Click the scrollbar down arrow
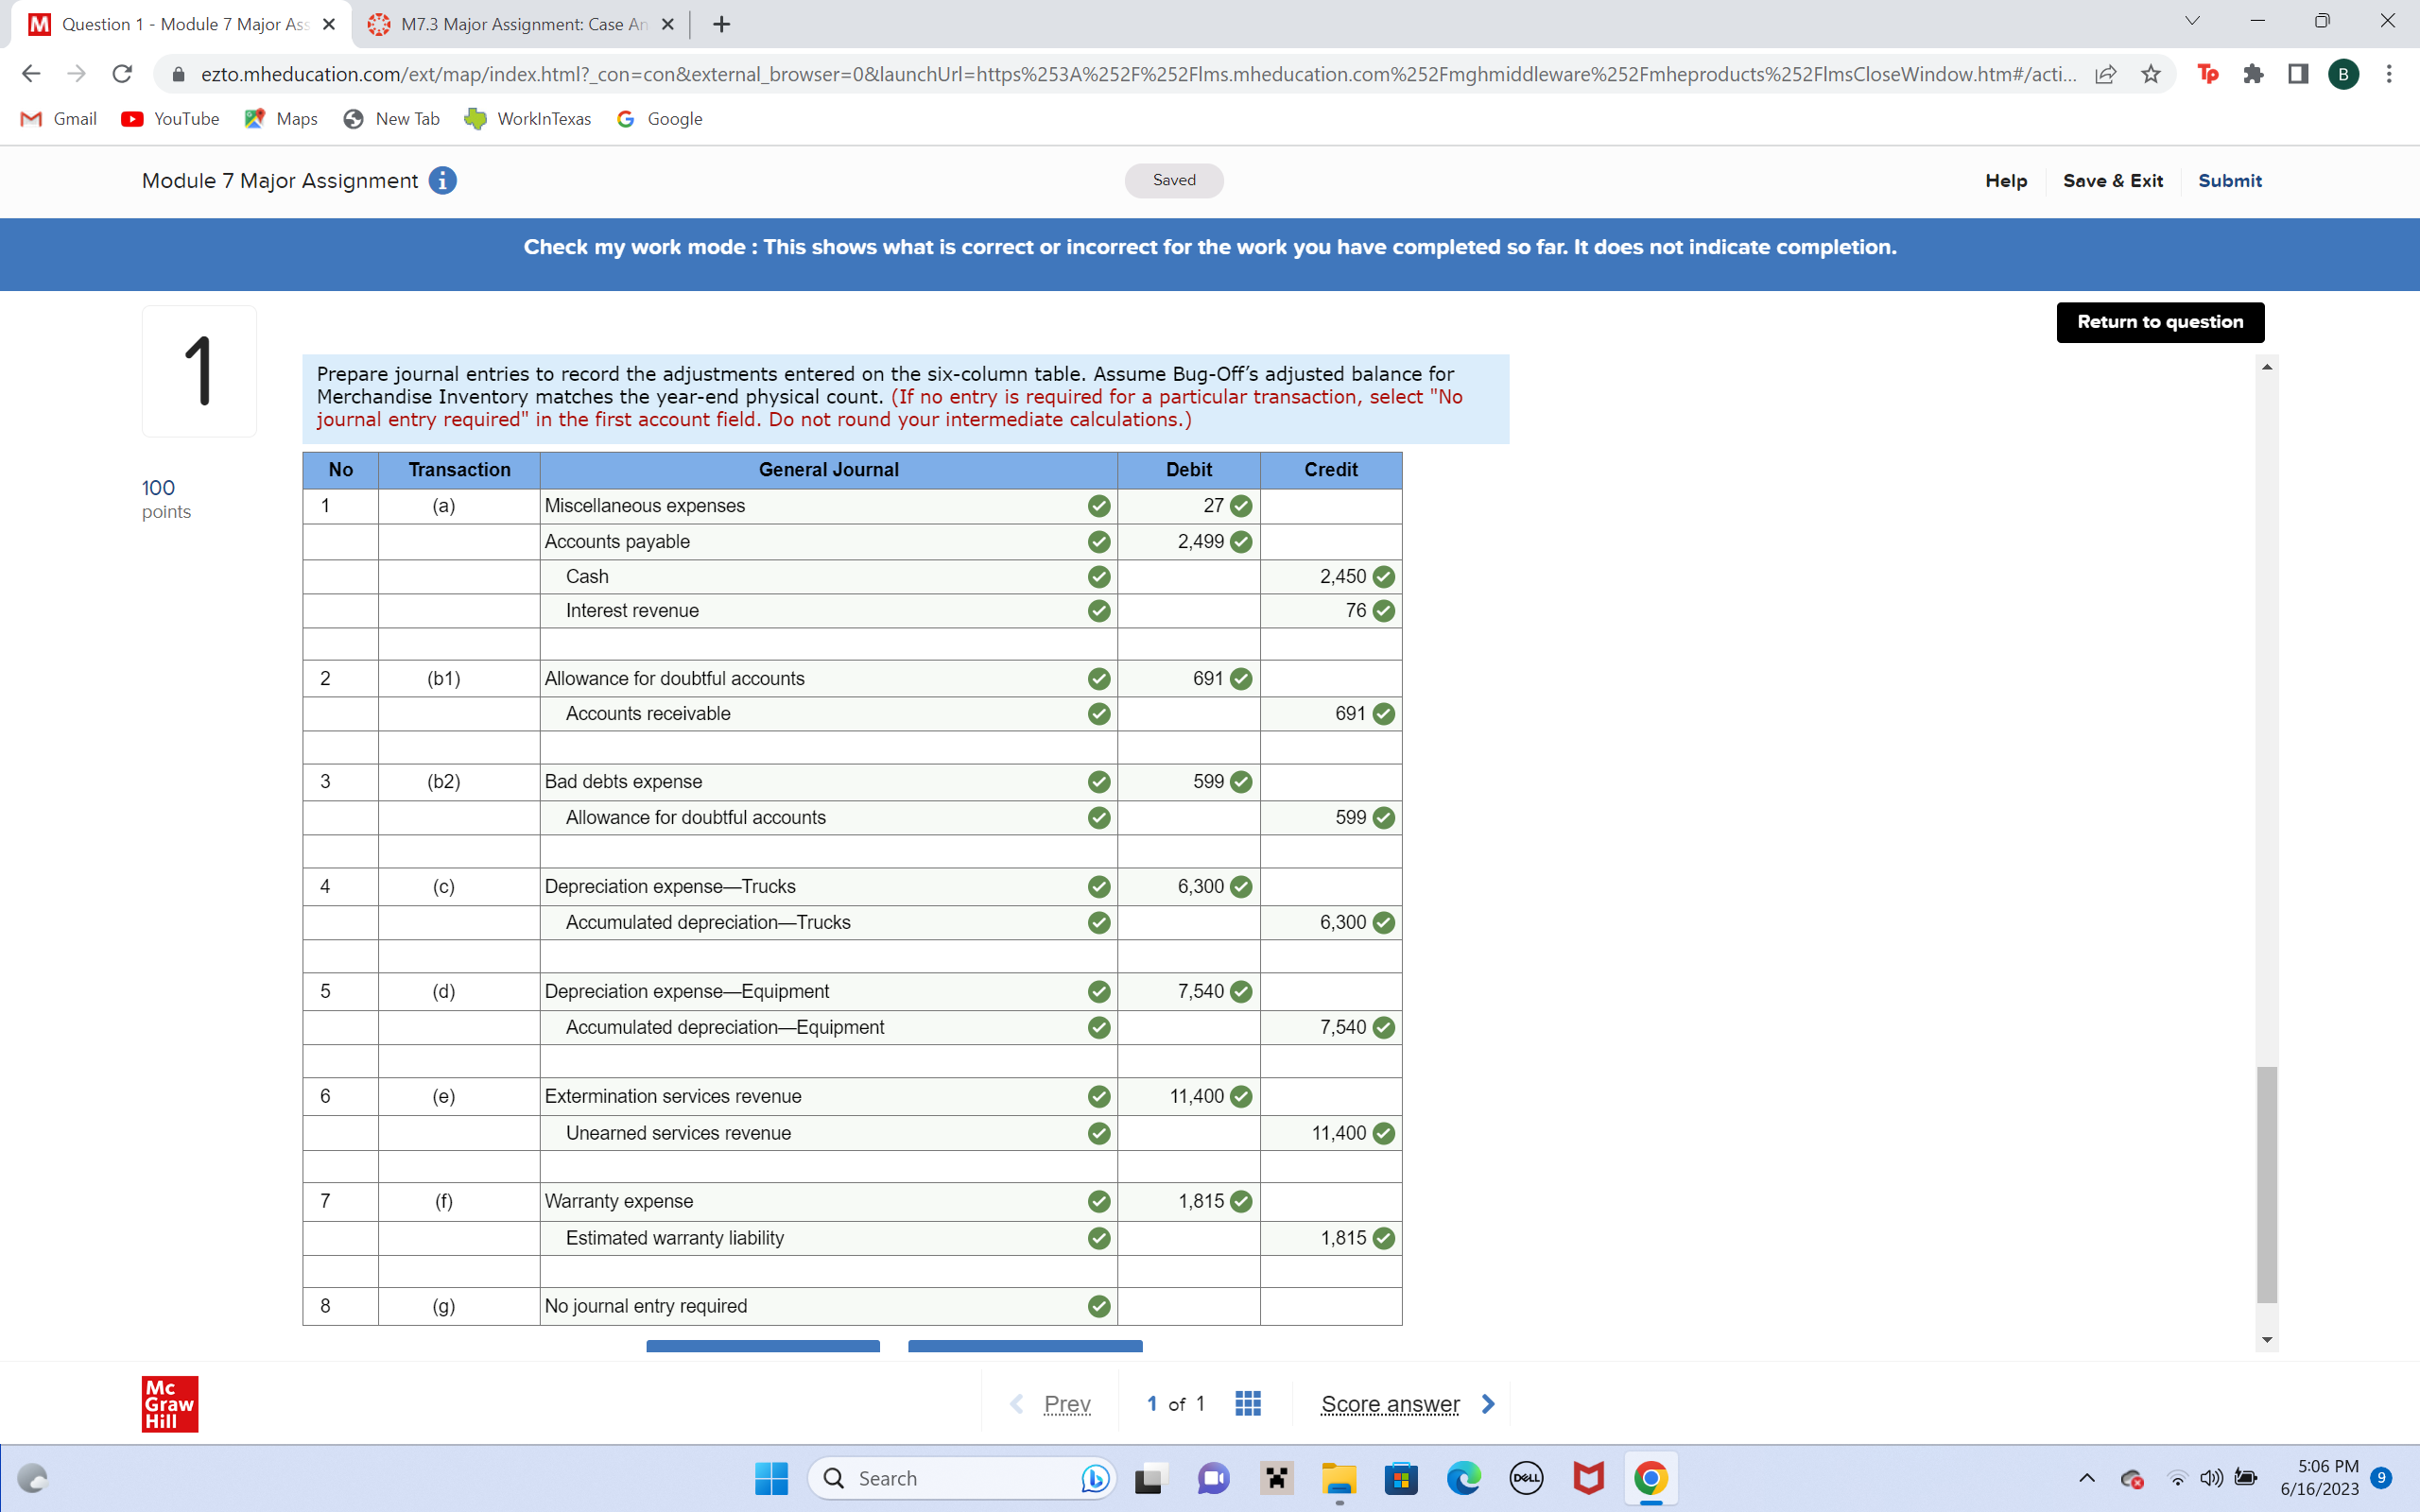 click(2267, 1340)
